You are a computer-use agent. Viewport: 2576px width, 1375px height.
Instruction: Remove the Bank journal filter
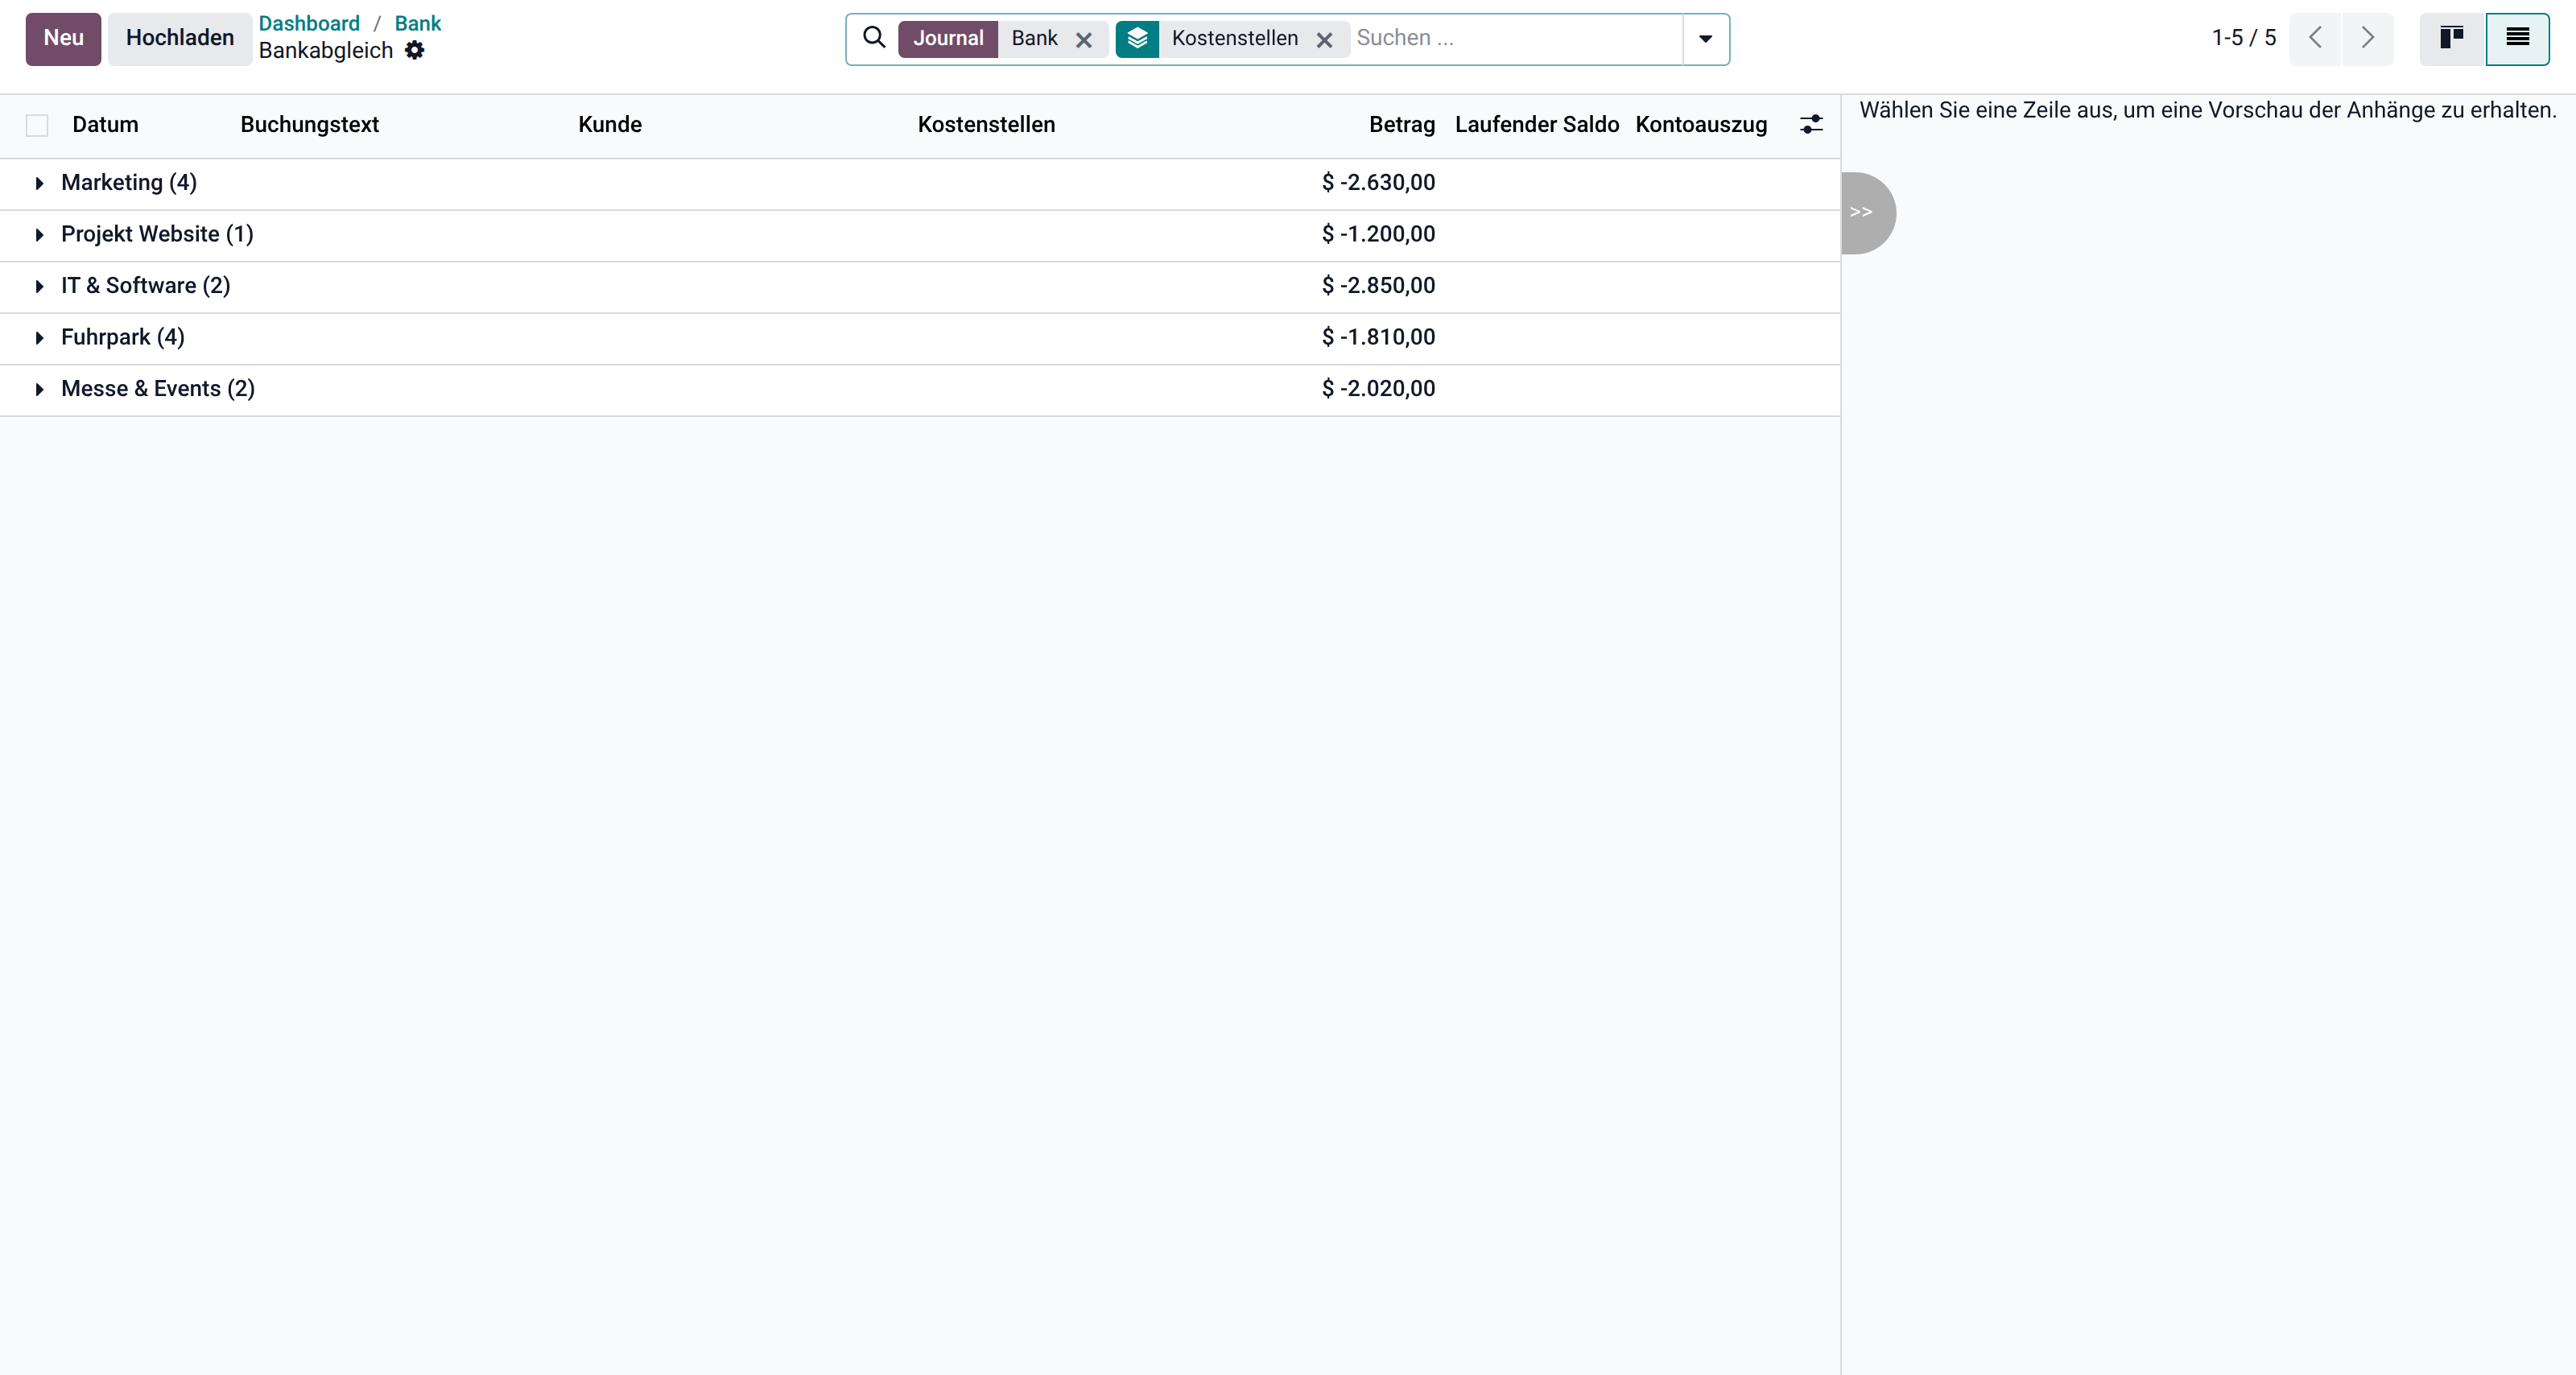point(1084,39)
